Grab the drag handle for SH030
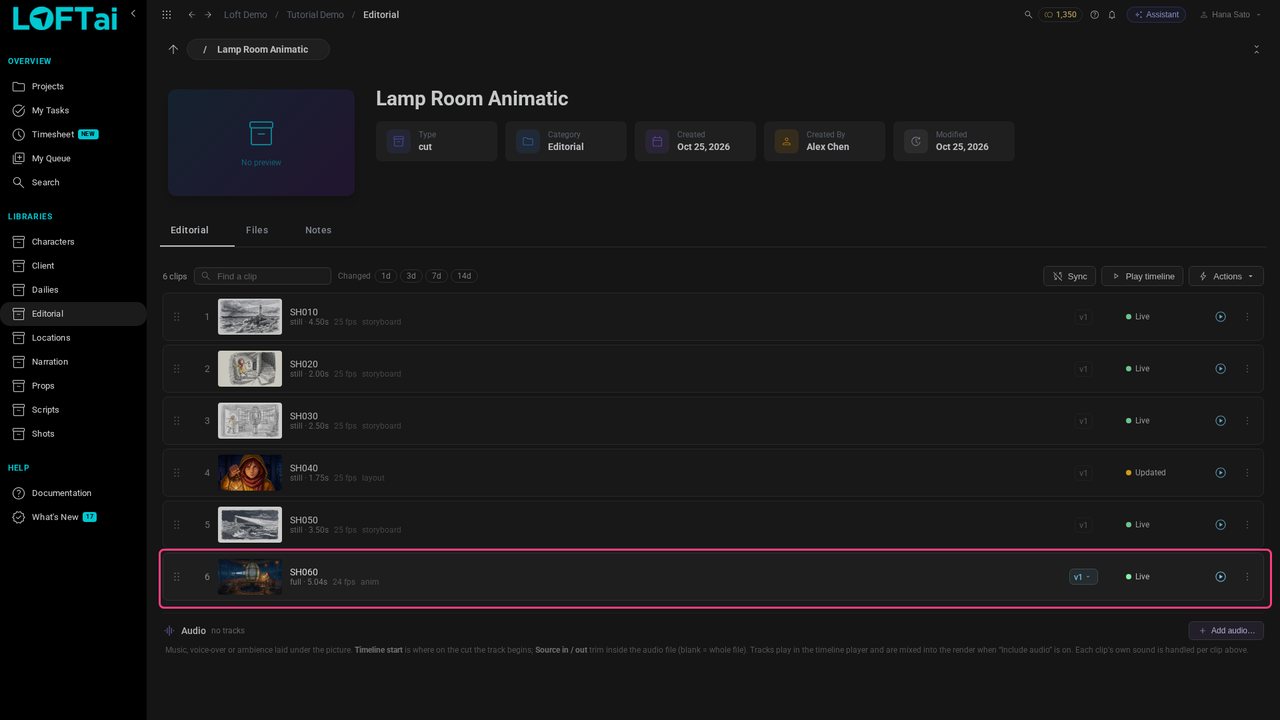The height and width of the screenshot is (720, 1280). [177, 421]
